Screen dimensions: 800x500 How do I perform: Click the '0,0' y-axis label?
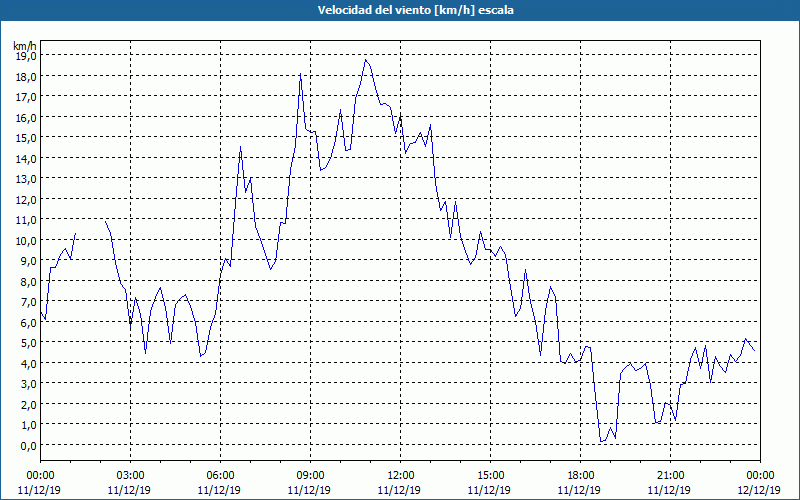28,445
